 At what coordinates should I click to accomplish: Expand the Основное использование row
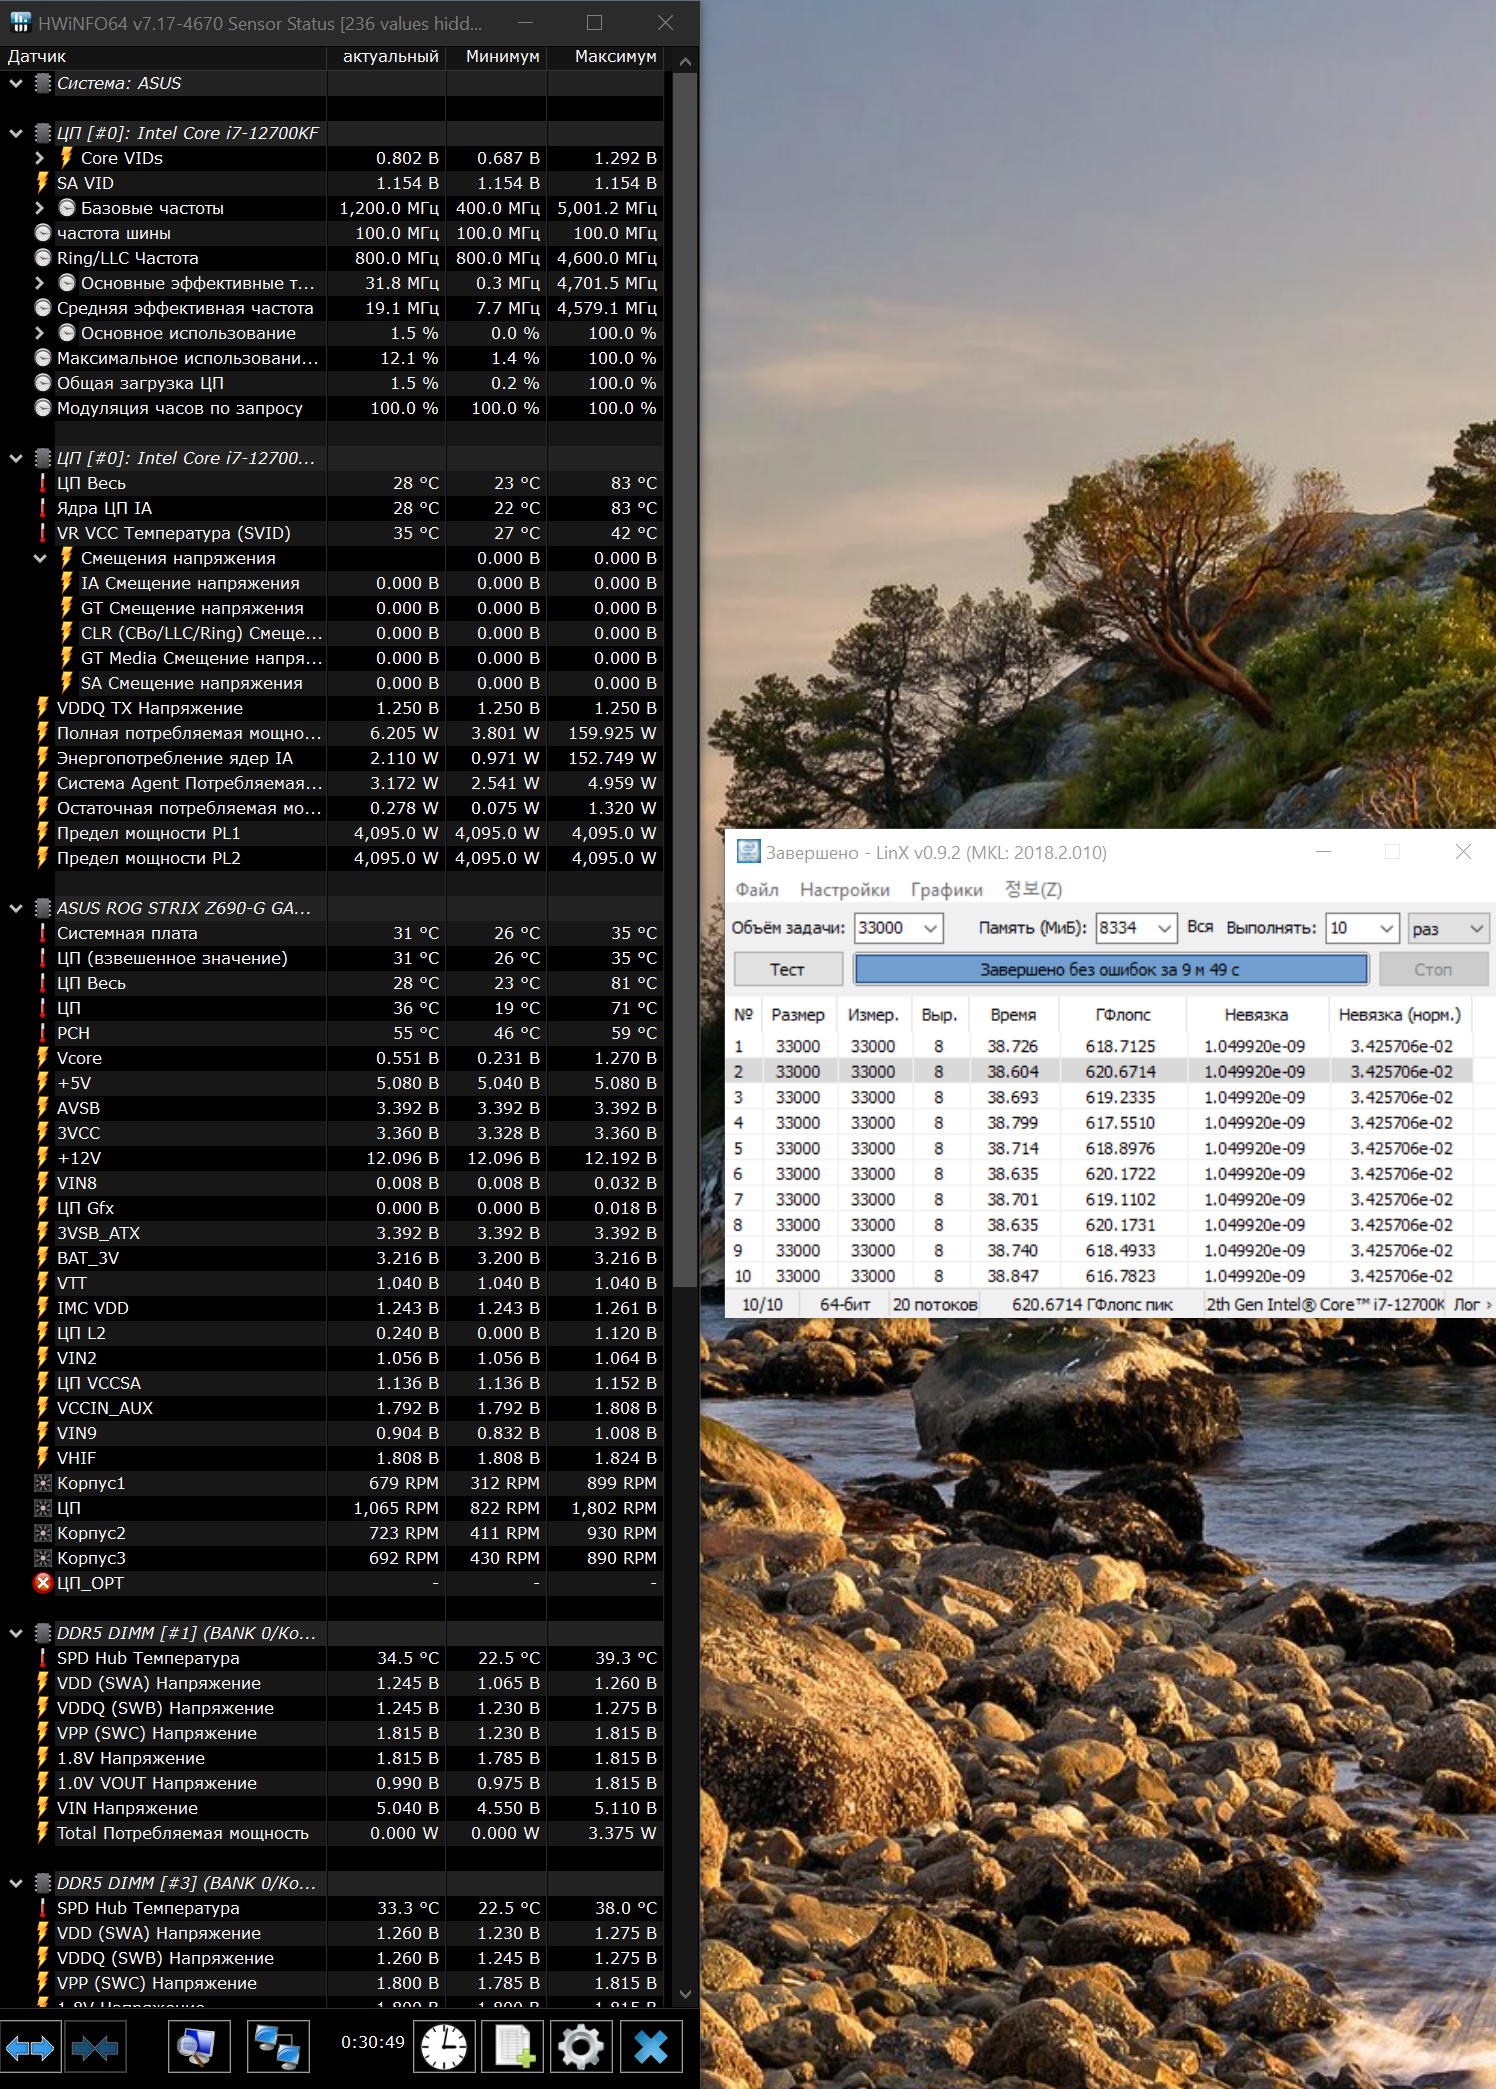coord(39,333)
